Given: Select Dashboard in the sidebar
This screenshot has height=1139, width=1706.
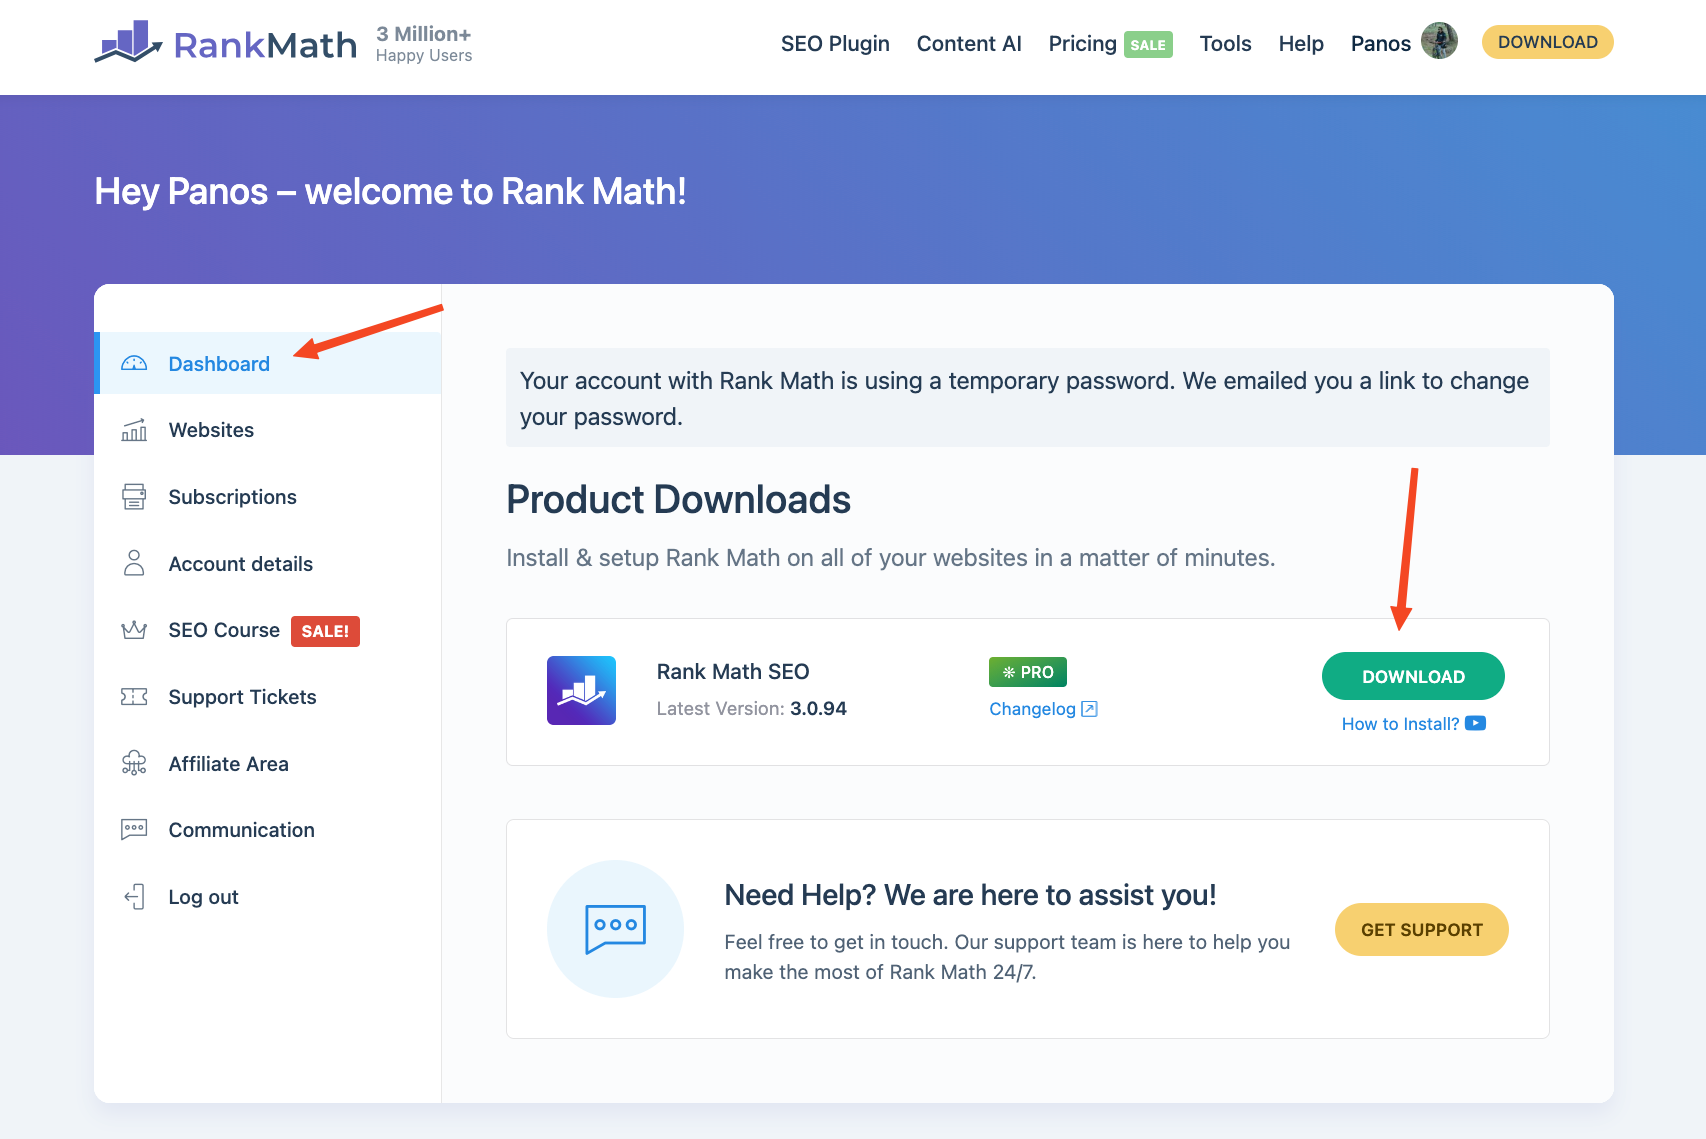Looking at the screenshot, I should click(268, 363).
